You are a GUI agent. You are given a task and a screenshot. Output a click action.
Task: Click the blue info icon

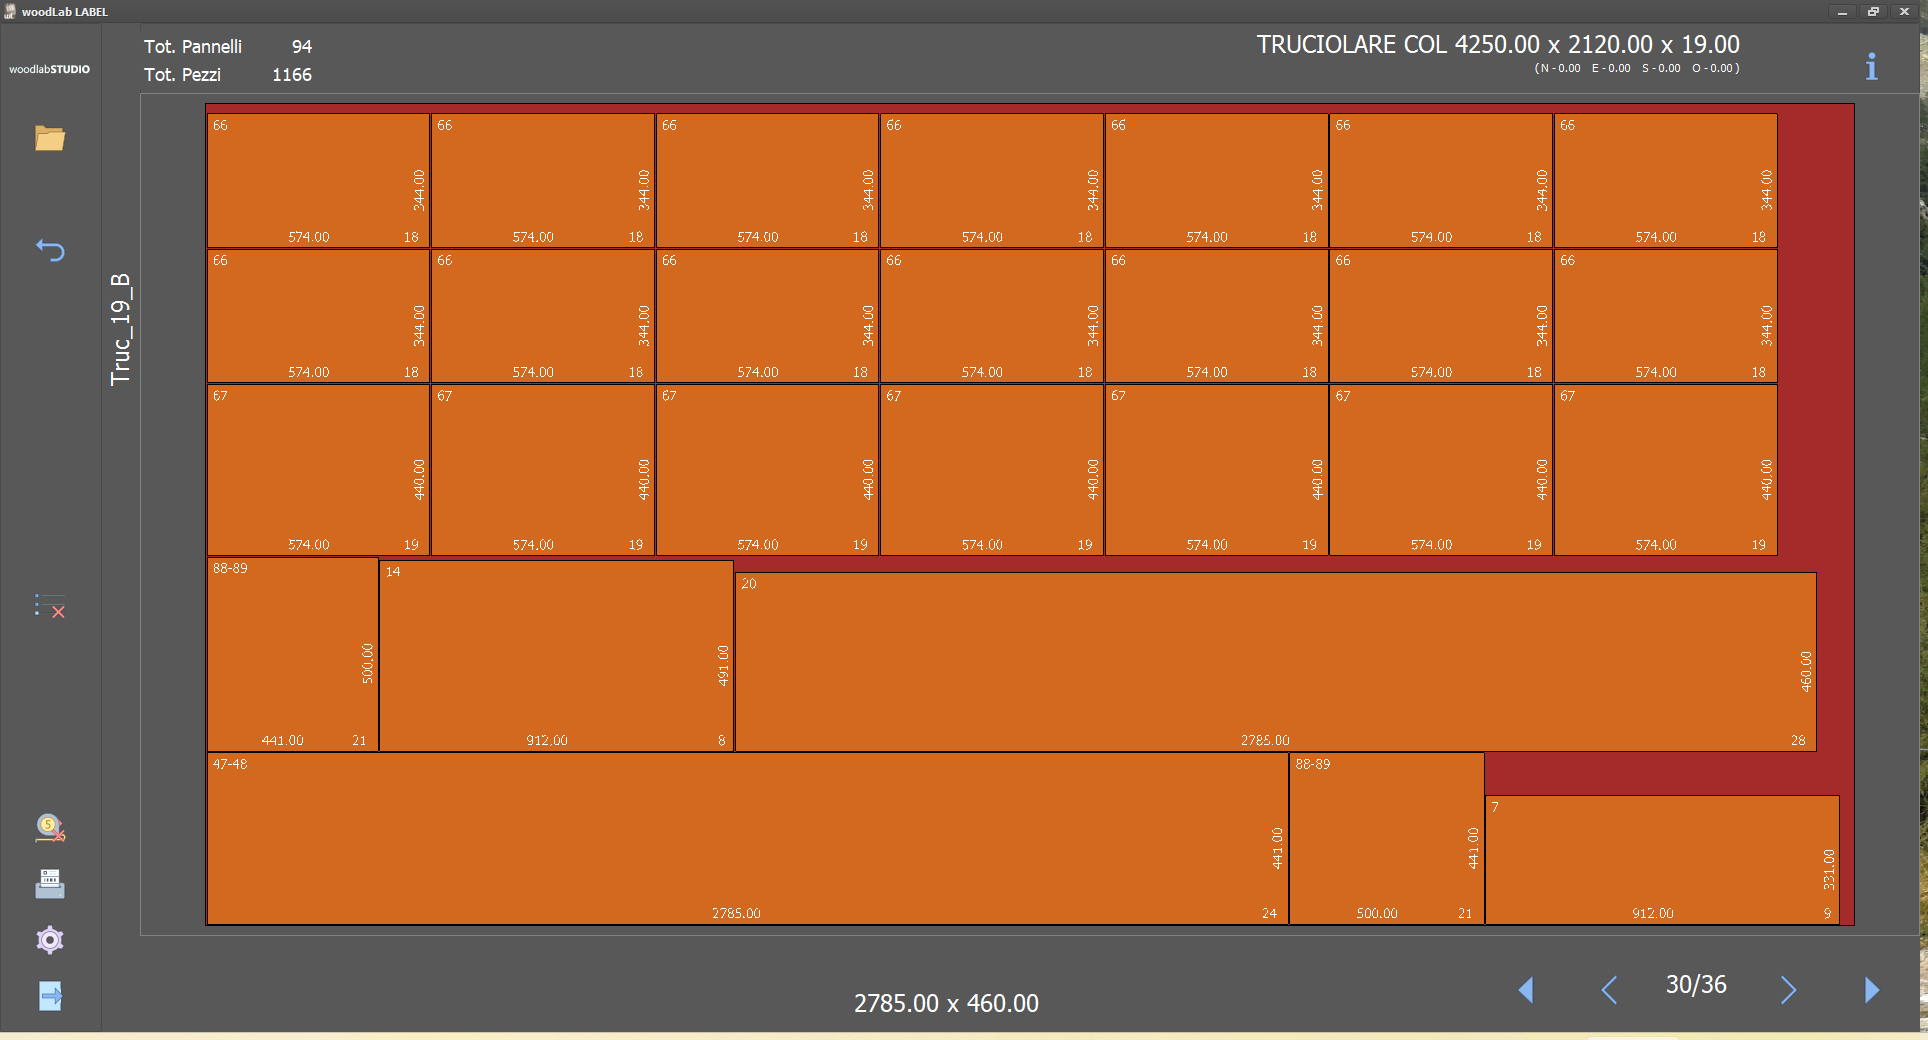click(x=1871, y=67)
